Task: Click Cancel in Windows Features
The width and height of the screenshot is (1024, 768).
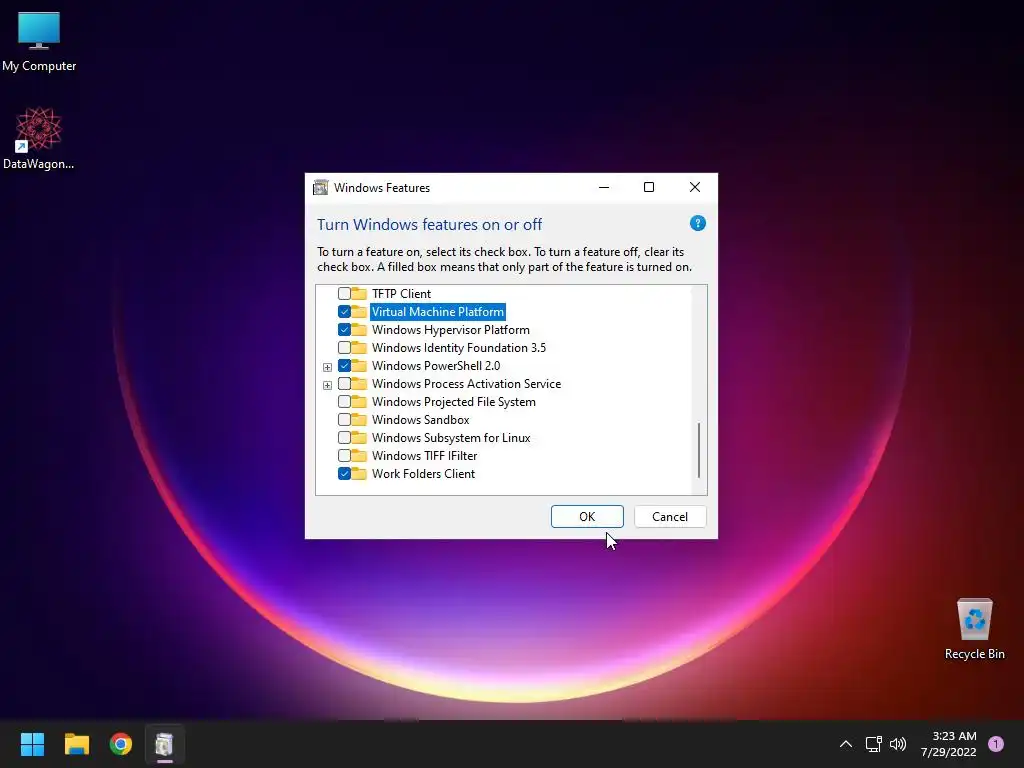Action: pyautogui.click(x=670, y=517)
